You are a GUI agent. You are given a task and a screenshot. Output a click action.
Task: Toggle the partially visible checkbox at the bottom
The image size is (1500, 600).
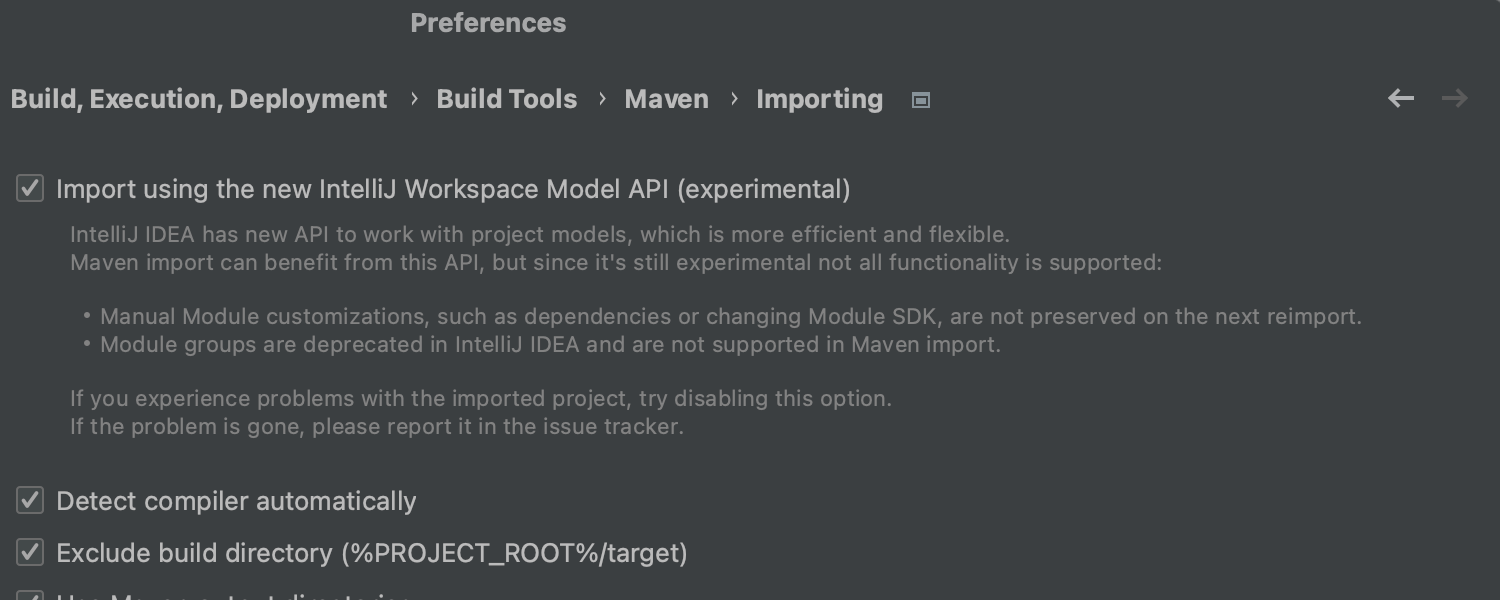[30, 596]
